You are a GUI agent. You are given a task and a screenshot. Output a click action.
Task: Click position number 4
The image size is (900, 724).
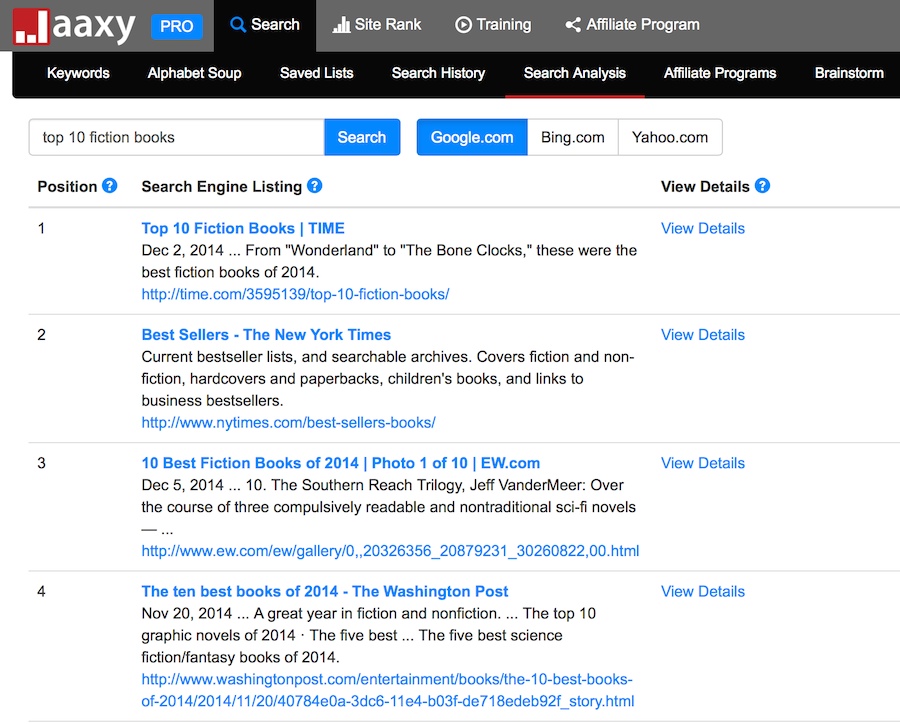tap(41, 591)
